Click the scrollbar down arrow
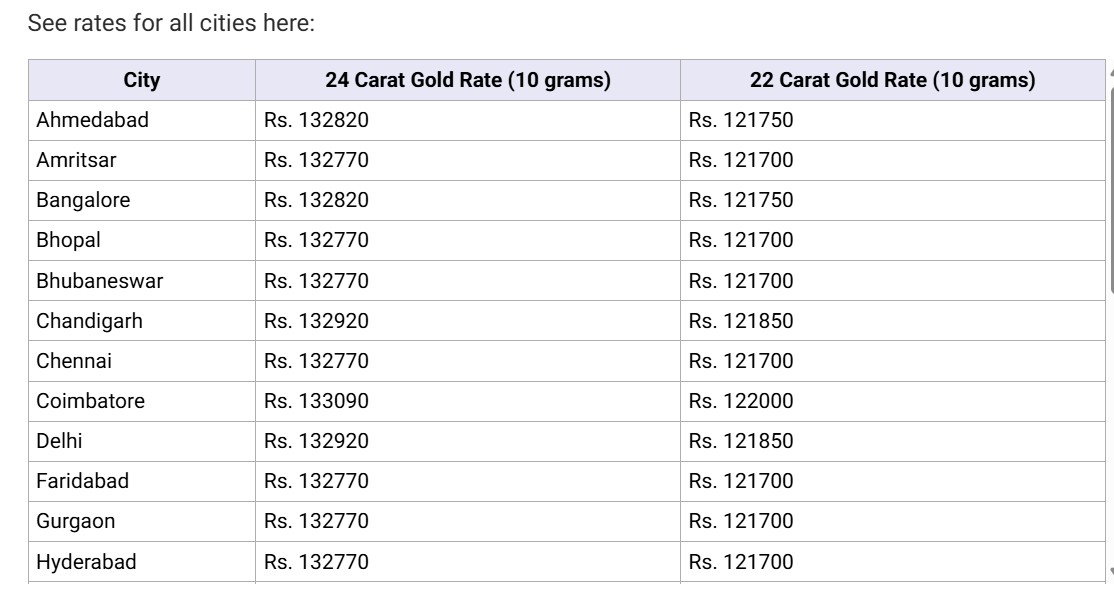Screen dimensions: 1114x604 [x=1111, y=573]
